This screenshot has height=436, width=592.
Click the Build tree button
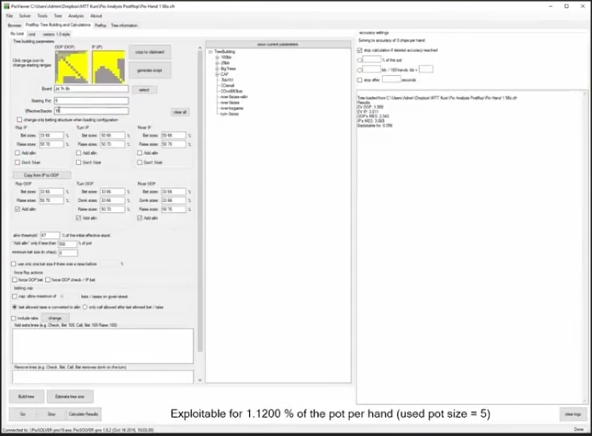[26, 396]
